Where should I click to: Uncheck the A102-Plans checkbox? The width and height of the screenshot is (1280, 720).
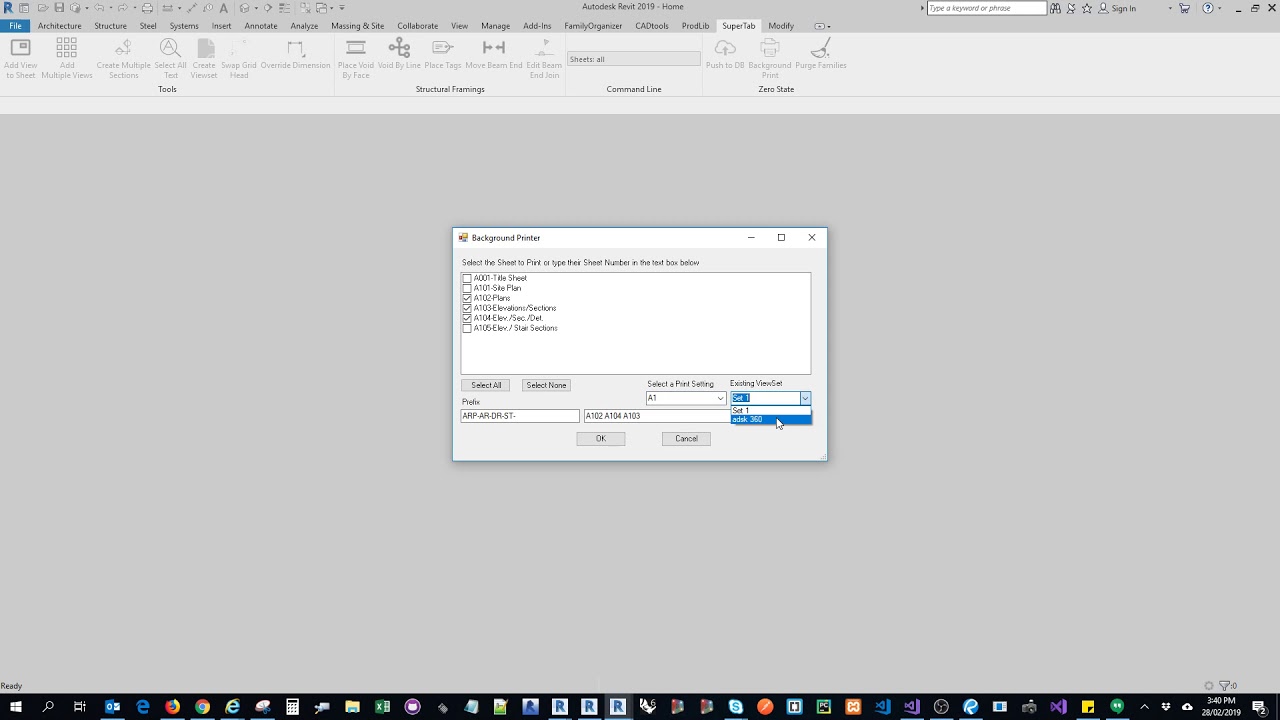pos(467,298)
